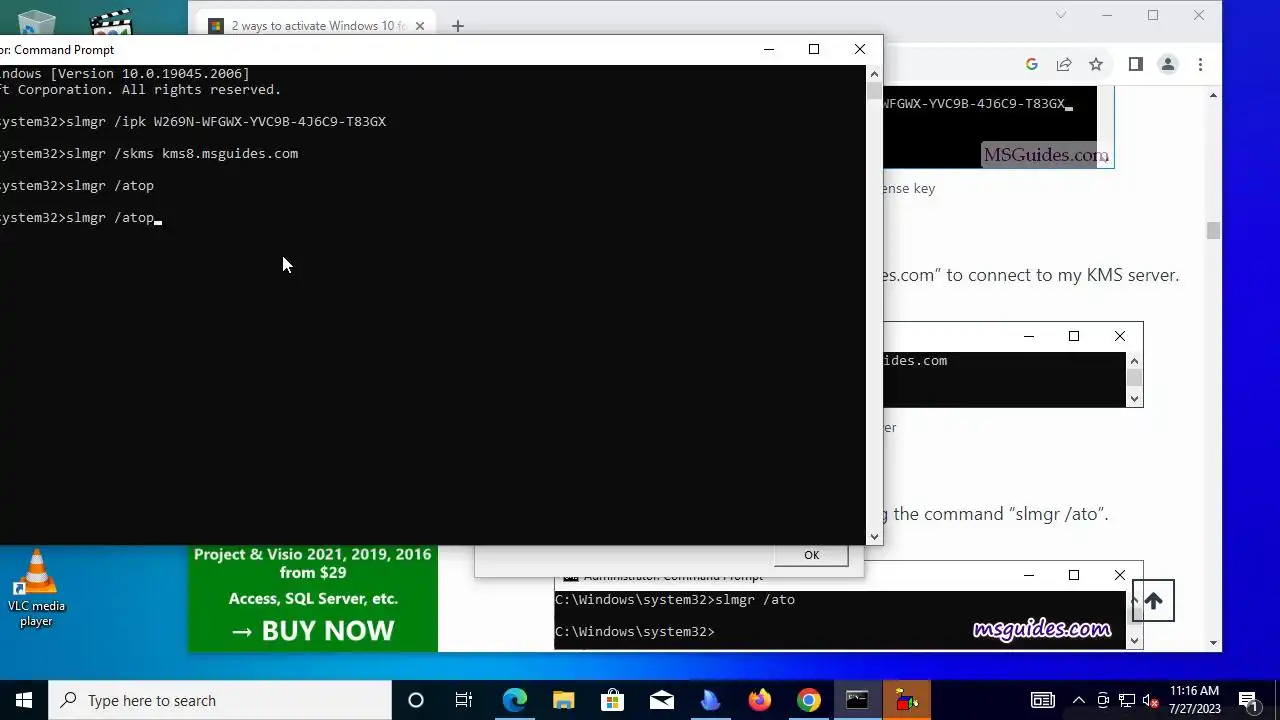The image size is (1280, 720).
Task: Click the 'slmgr /ipk' license key line
Action: pyautogui.click(x=226, y=121)
